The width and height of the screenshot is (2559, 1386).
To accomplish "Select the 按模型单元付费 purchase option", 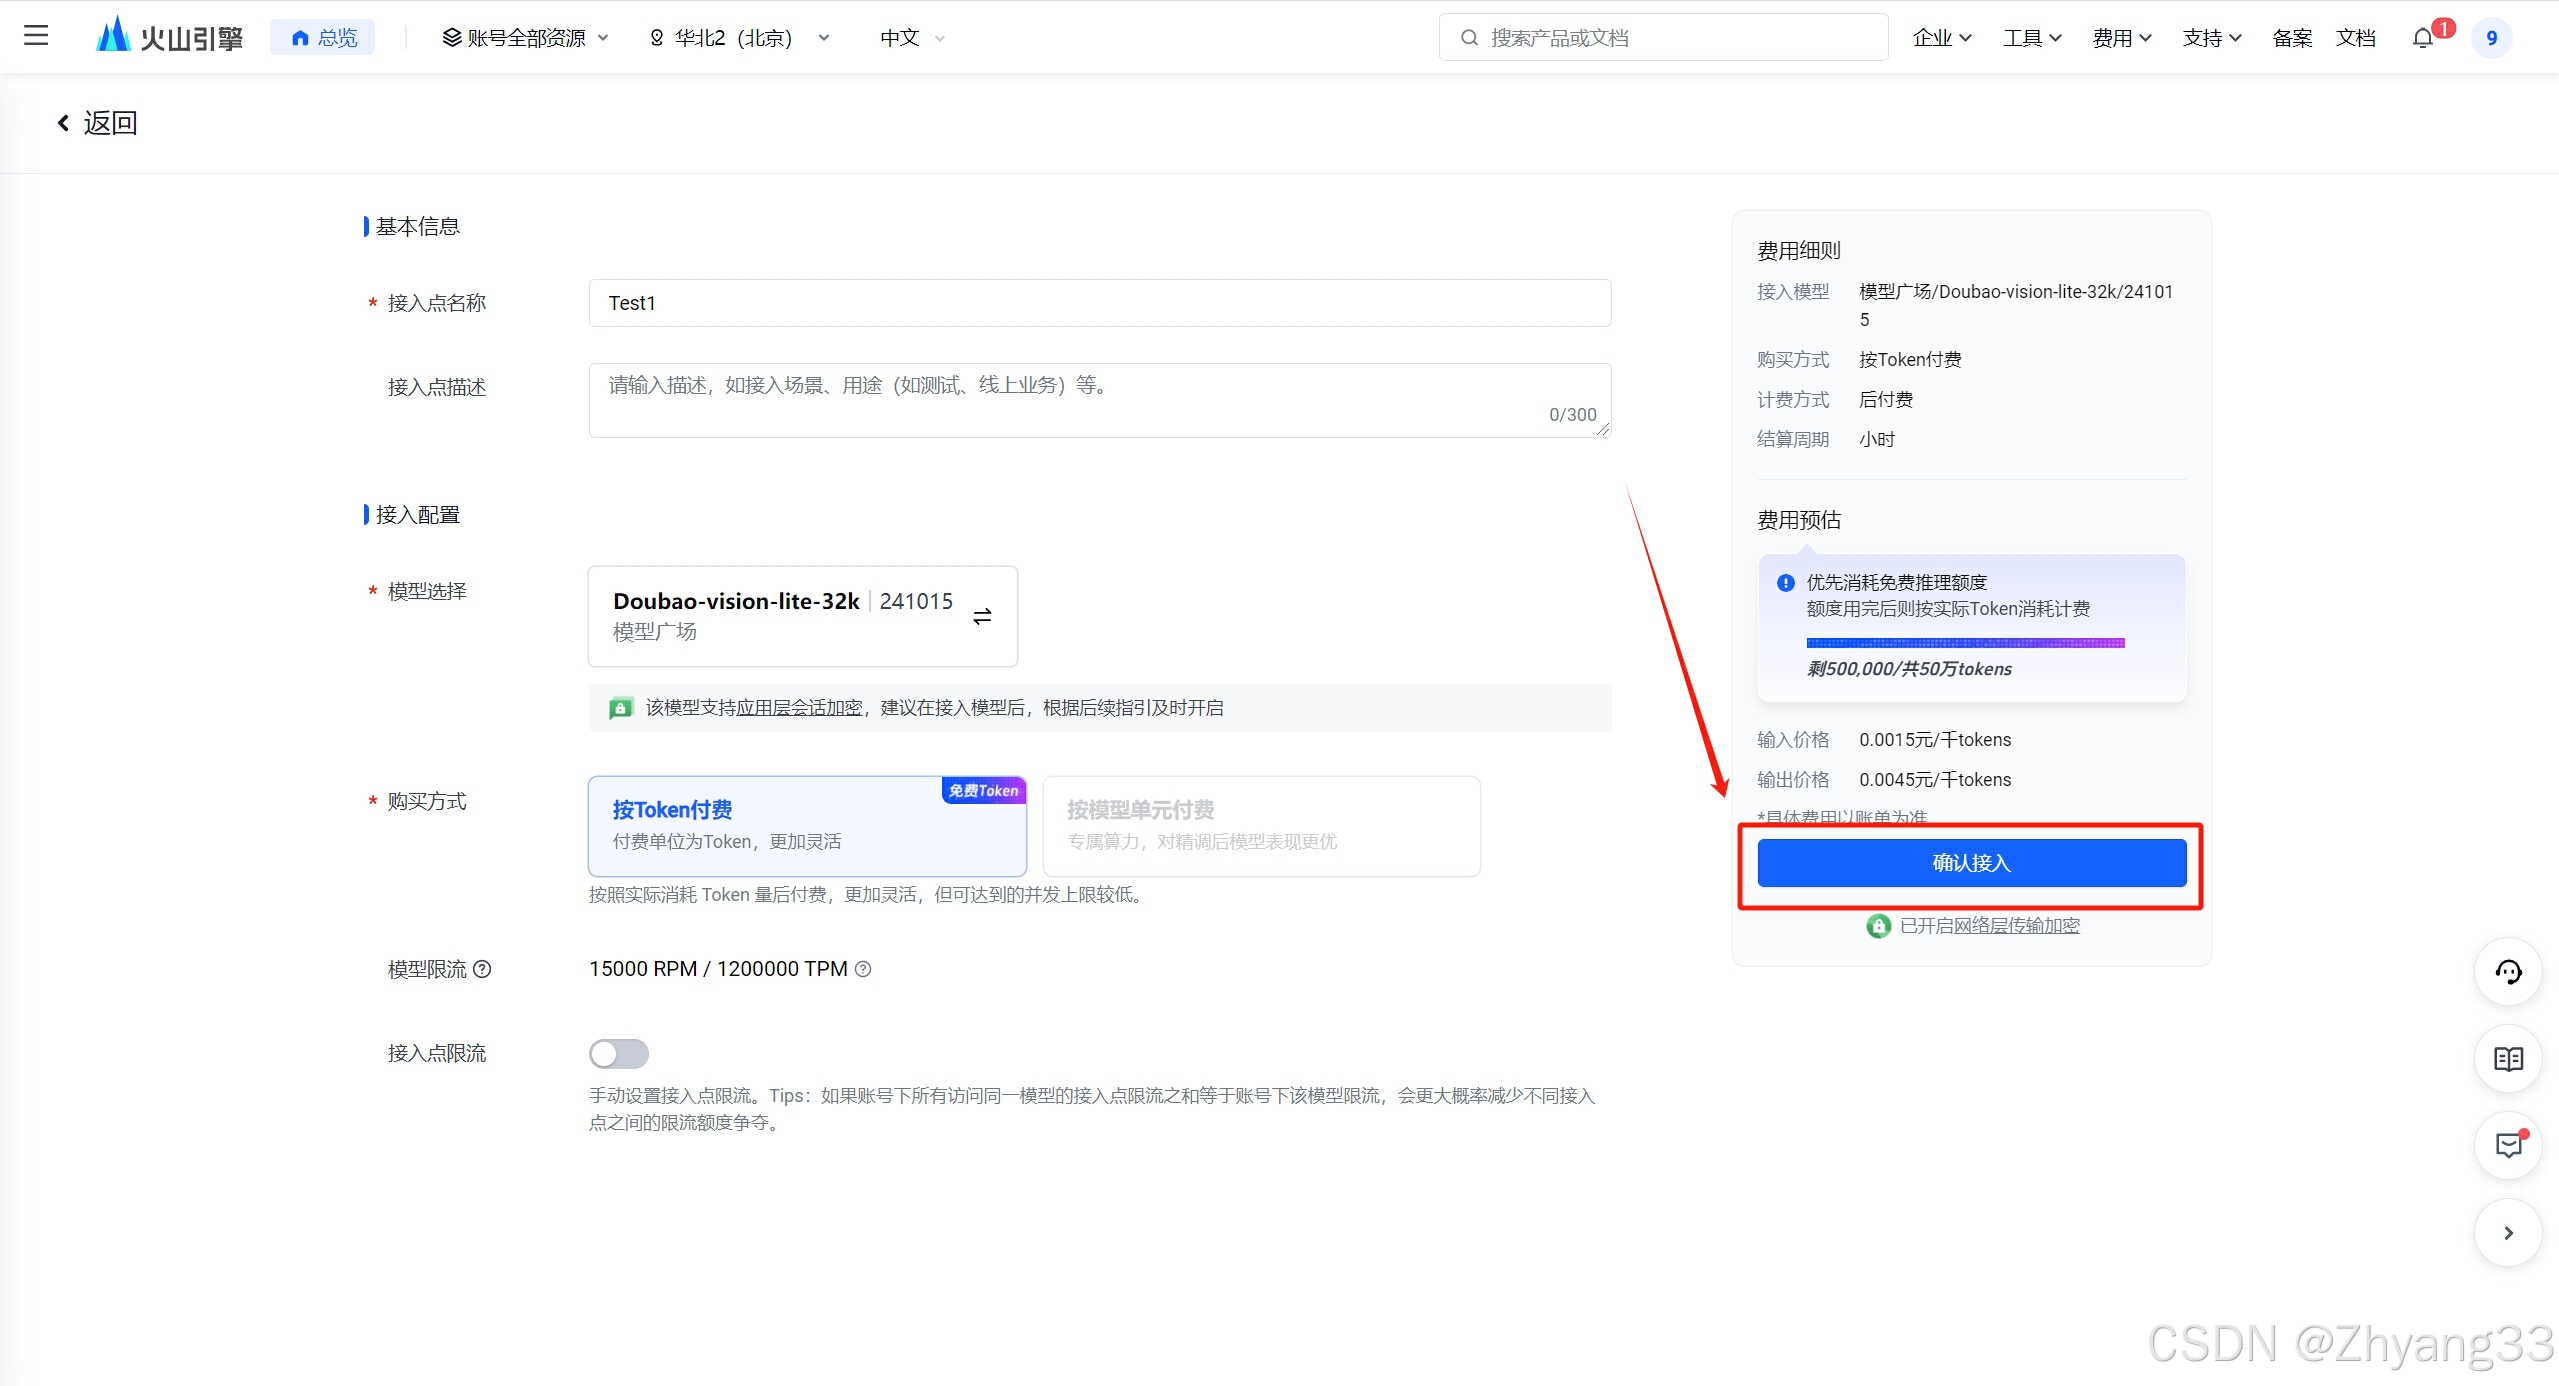I will coord(1260,826).
